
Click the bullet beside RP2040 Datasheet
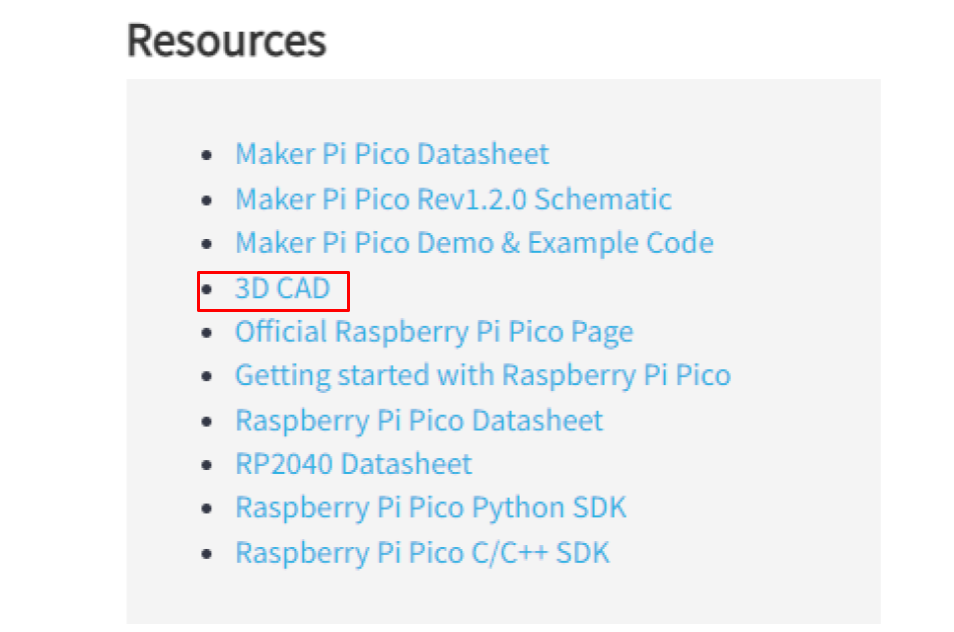pos(207,465)
